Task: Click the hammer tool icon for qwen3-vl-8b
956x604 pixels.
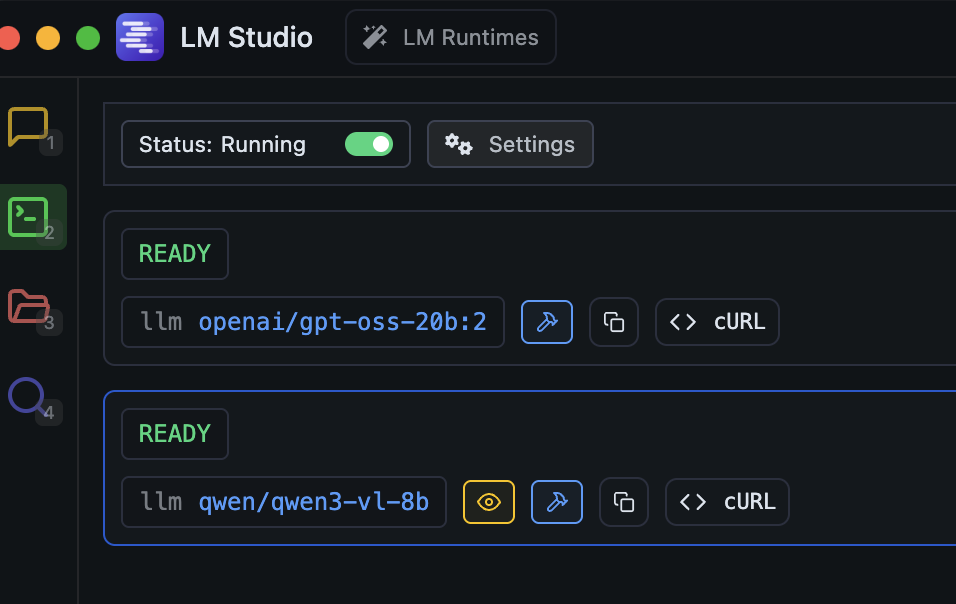Action: [x=557, y=502]
